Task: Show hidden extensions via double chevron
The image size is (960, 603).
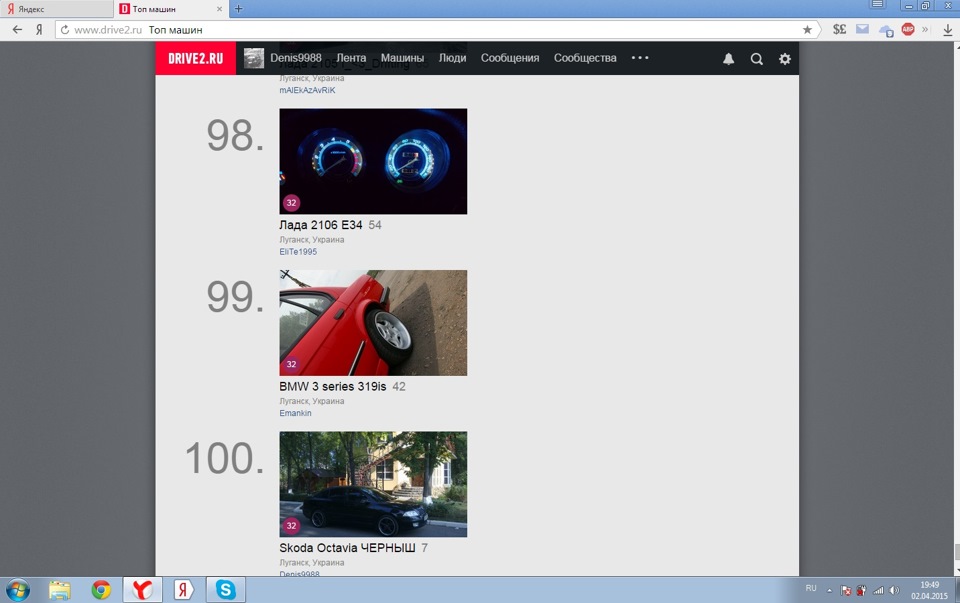Action: pyautogui.click(x=925, y=29)
